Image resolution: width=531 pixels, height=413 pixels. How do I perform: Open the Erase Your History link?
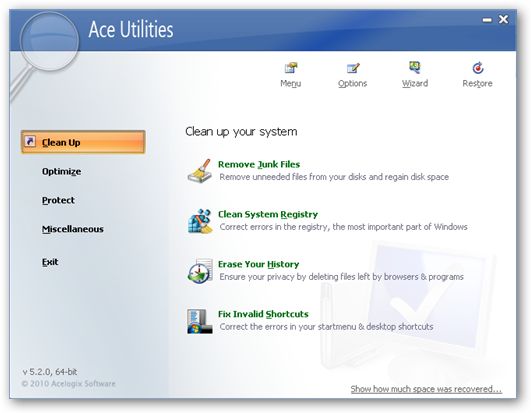point(258,264)
